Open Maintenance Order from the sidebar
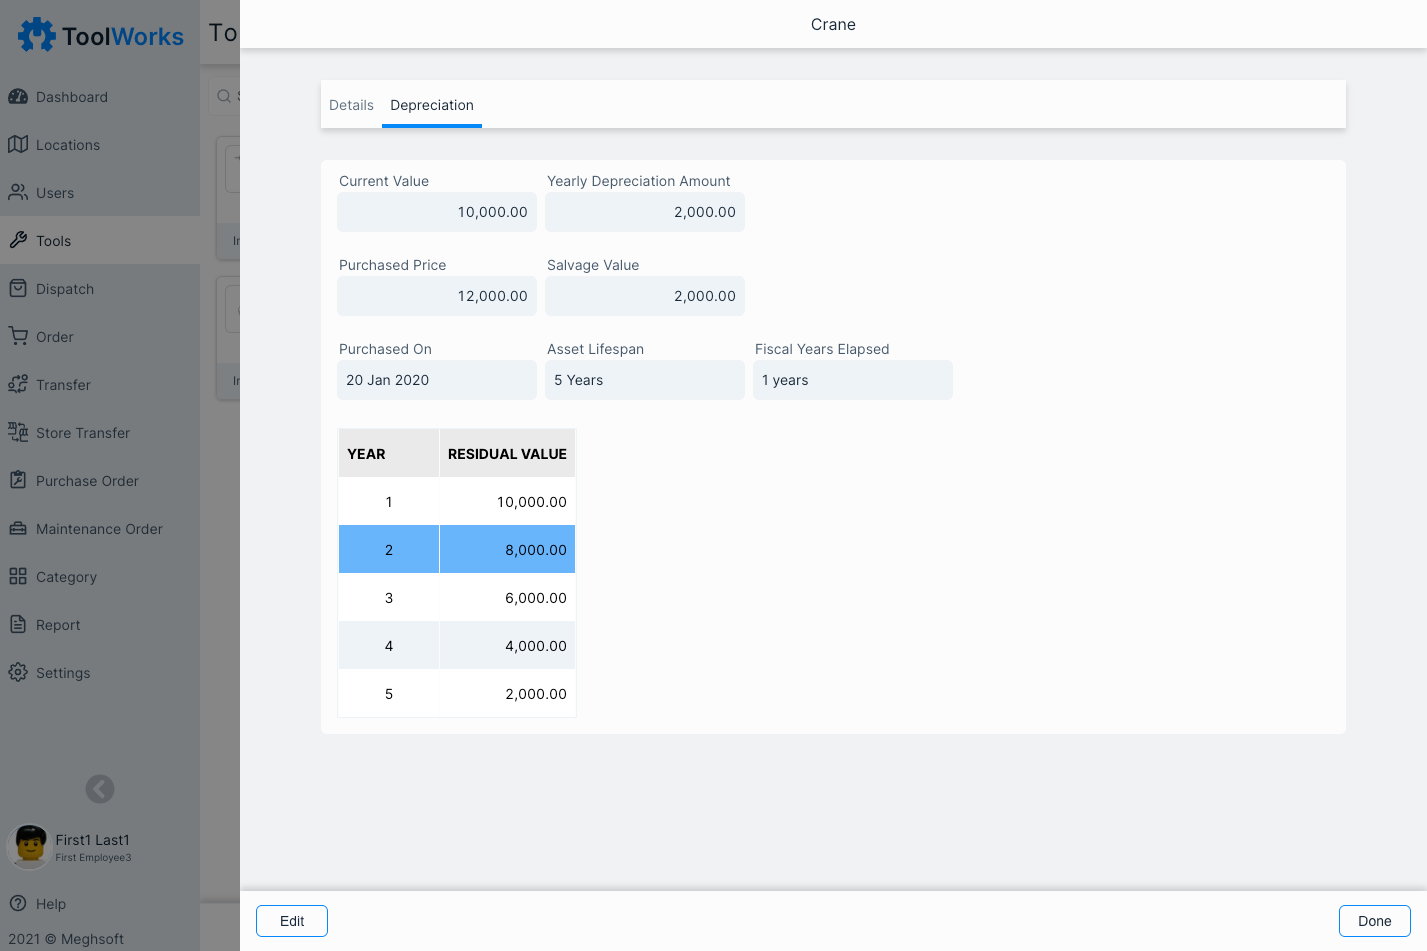The width and height of the screenshot is (1427, 951). click(98, 529)
